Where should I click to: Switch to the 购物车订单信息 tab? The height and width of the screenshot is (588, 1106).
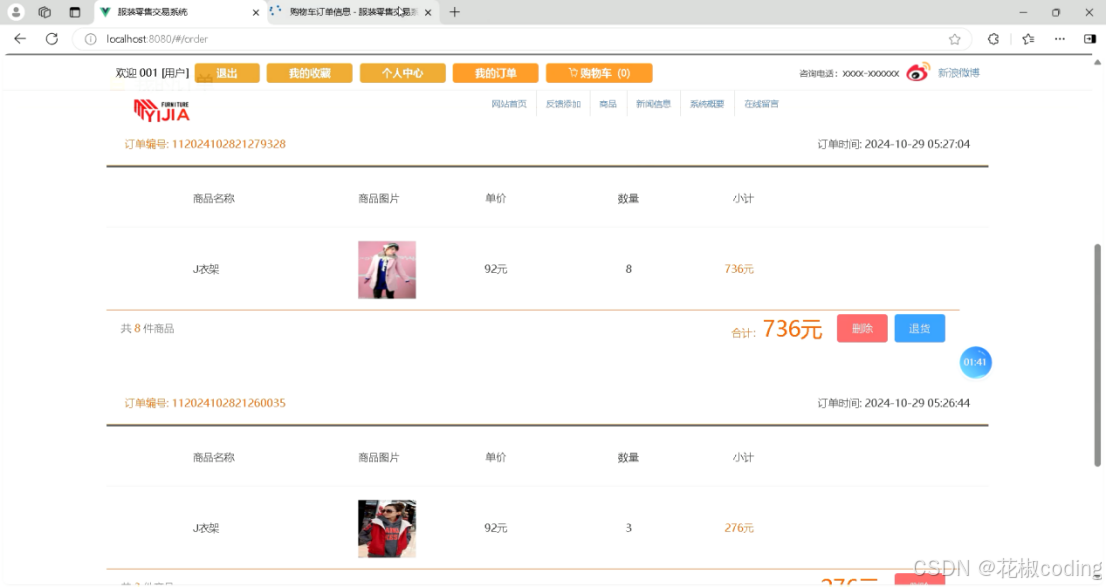[x=353, y=12]
